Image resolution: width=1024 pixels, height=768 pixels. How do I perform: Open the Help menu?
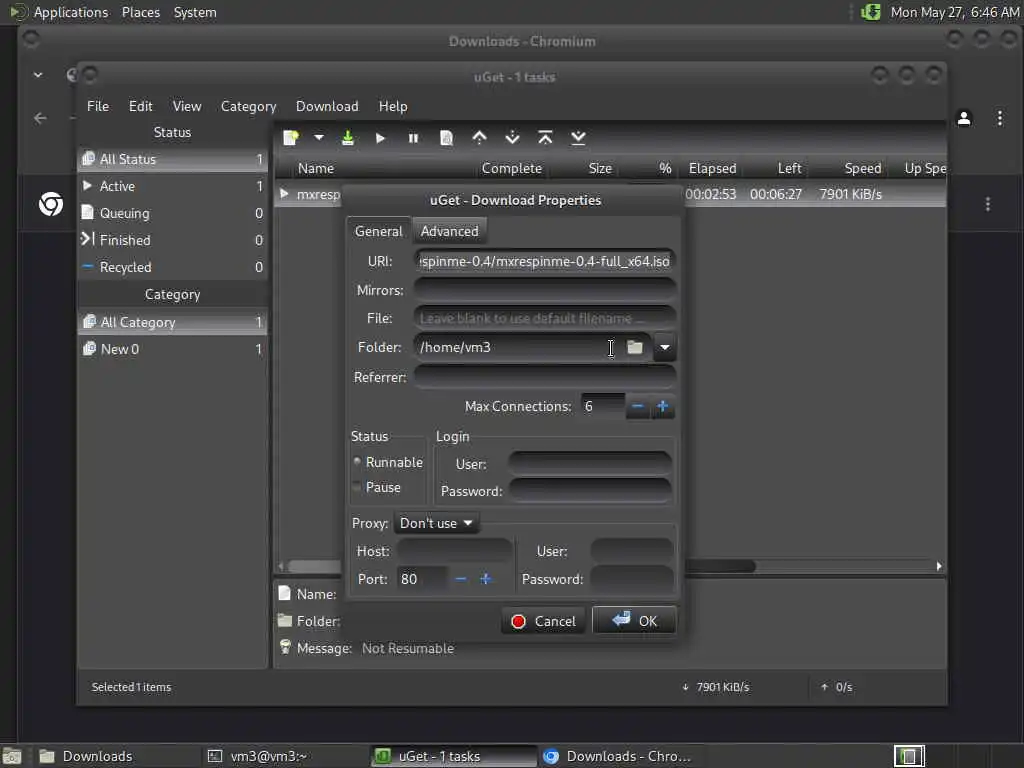393,106
